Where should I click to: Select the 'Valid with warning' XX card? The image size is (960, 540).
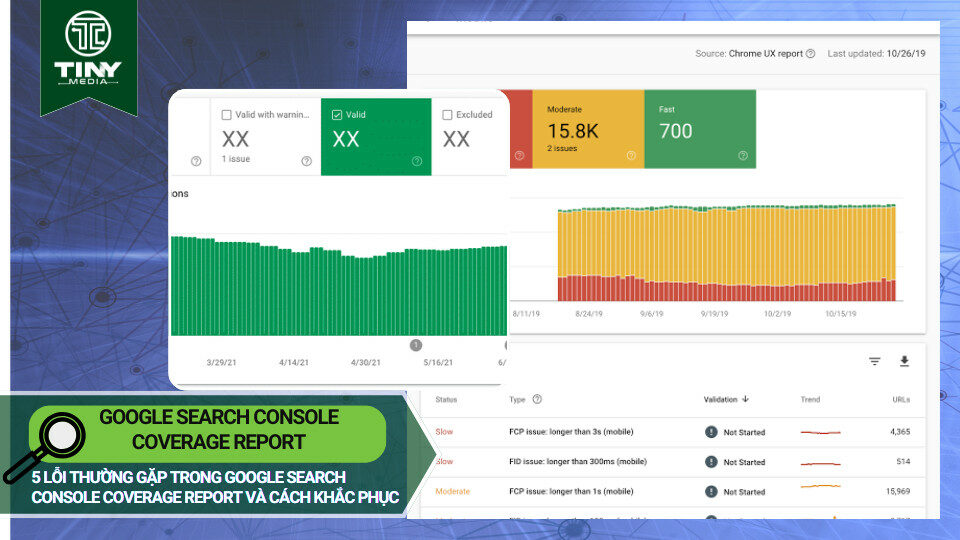coord(266,137)
